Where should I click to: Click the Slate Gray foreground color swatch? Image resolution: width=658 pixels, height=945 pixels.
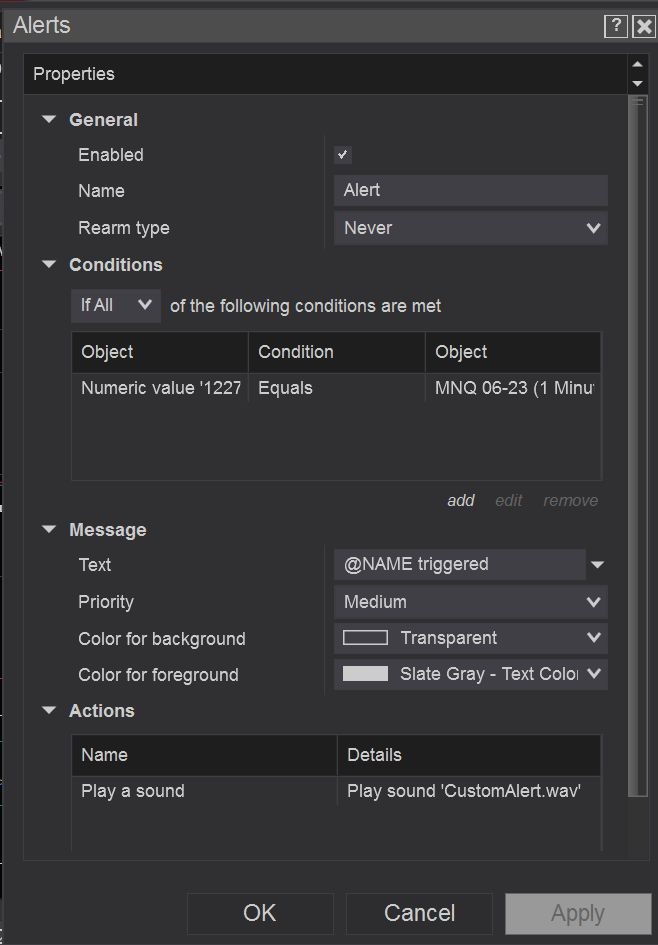pos(365,674)
